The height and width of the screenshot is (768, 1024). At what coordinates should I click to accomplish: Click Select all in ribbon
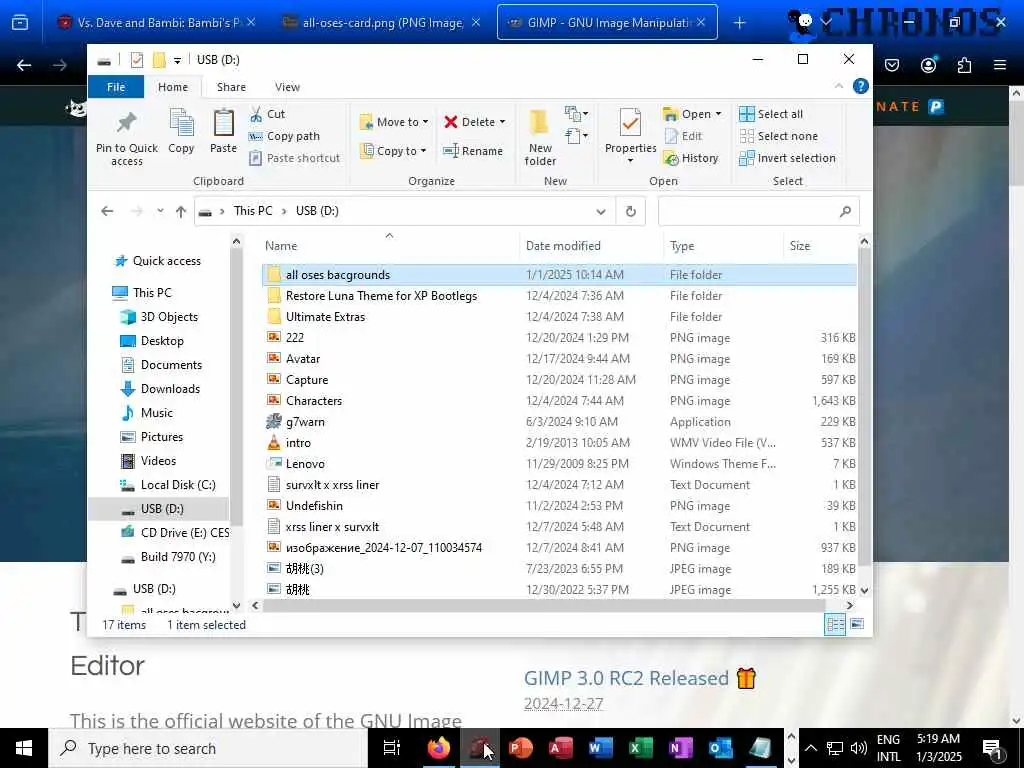pos(771,114)
